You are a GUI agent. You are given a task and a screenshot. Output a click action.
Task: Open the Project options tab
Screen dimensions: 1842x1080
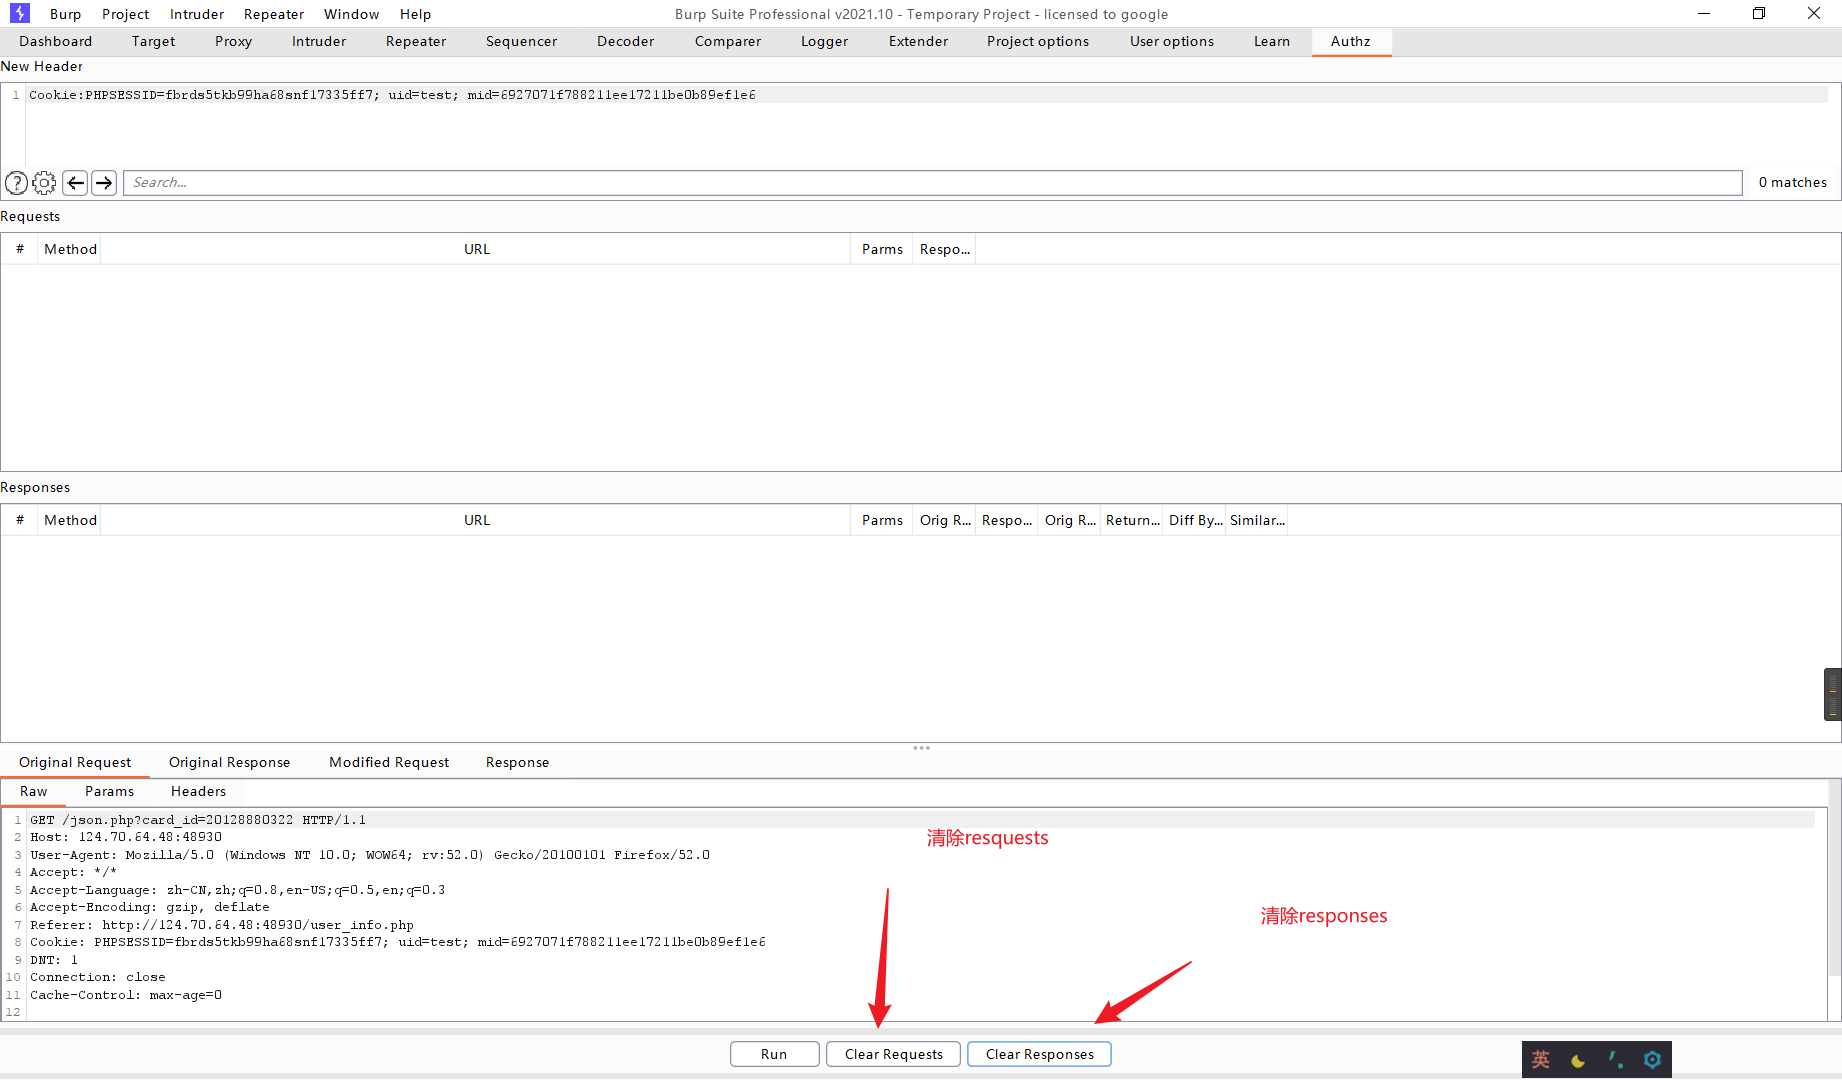coord(1038,41)
